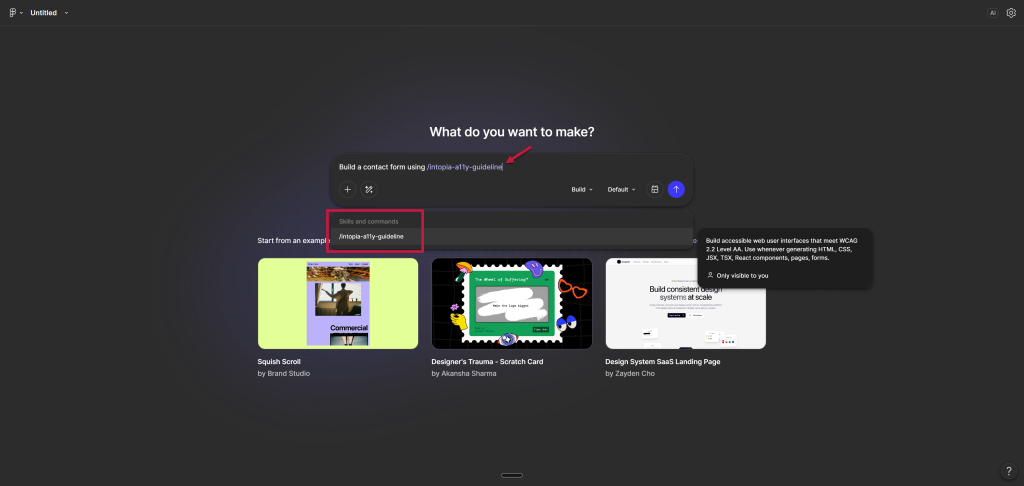
Task: Click the 'What do you want to make?' heading
Action: point(511,132)
